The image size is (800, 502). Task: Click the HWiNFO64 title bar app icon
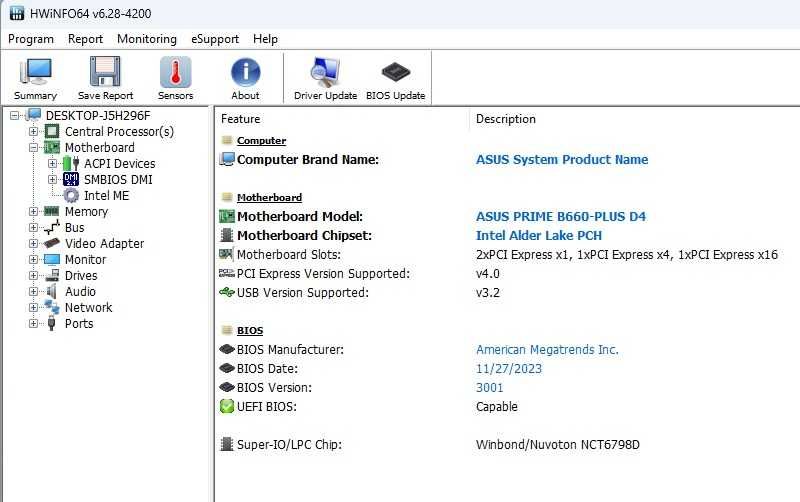click(x=16, y=13)
